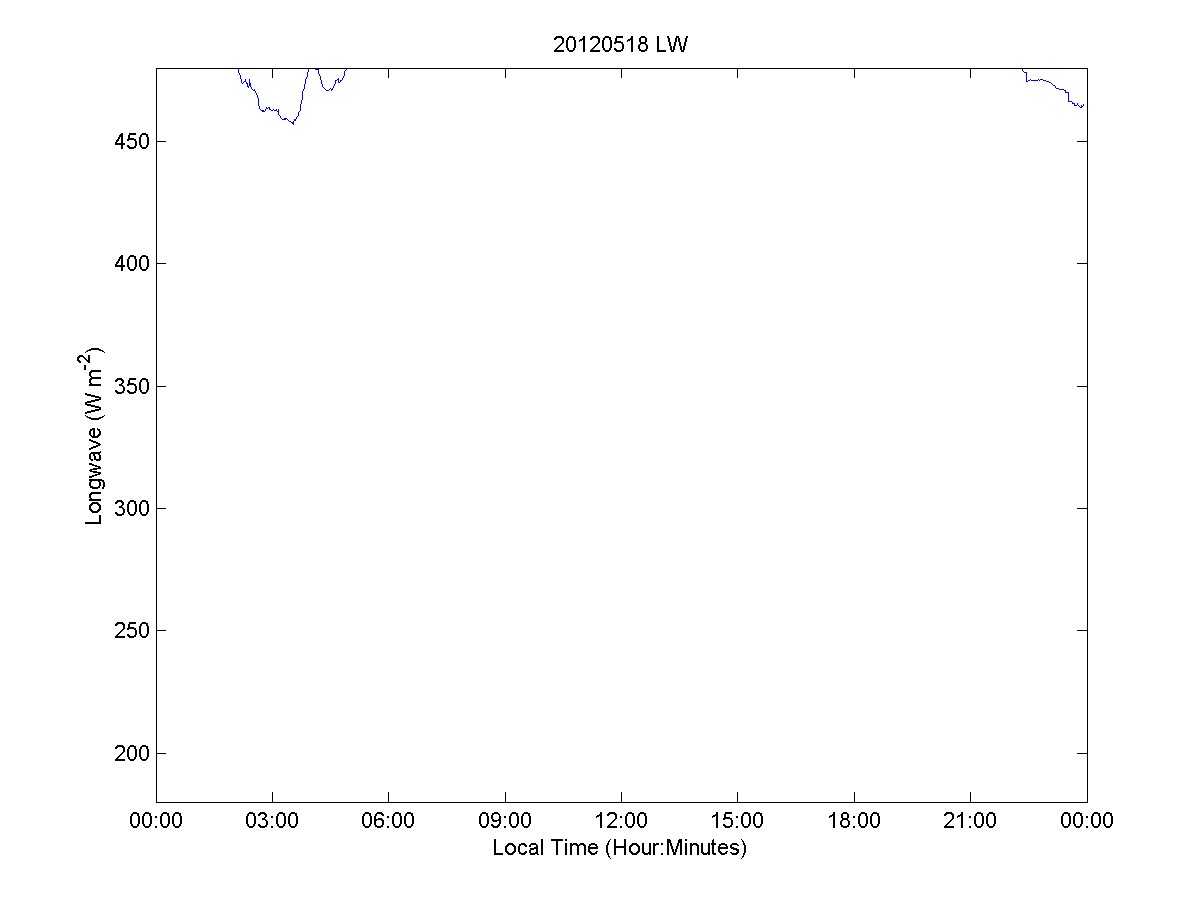Select the Local Time (Hour:Minutes) axis label
Viewport: 1201px width, 901px height.
tap(620, 848)
